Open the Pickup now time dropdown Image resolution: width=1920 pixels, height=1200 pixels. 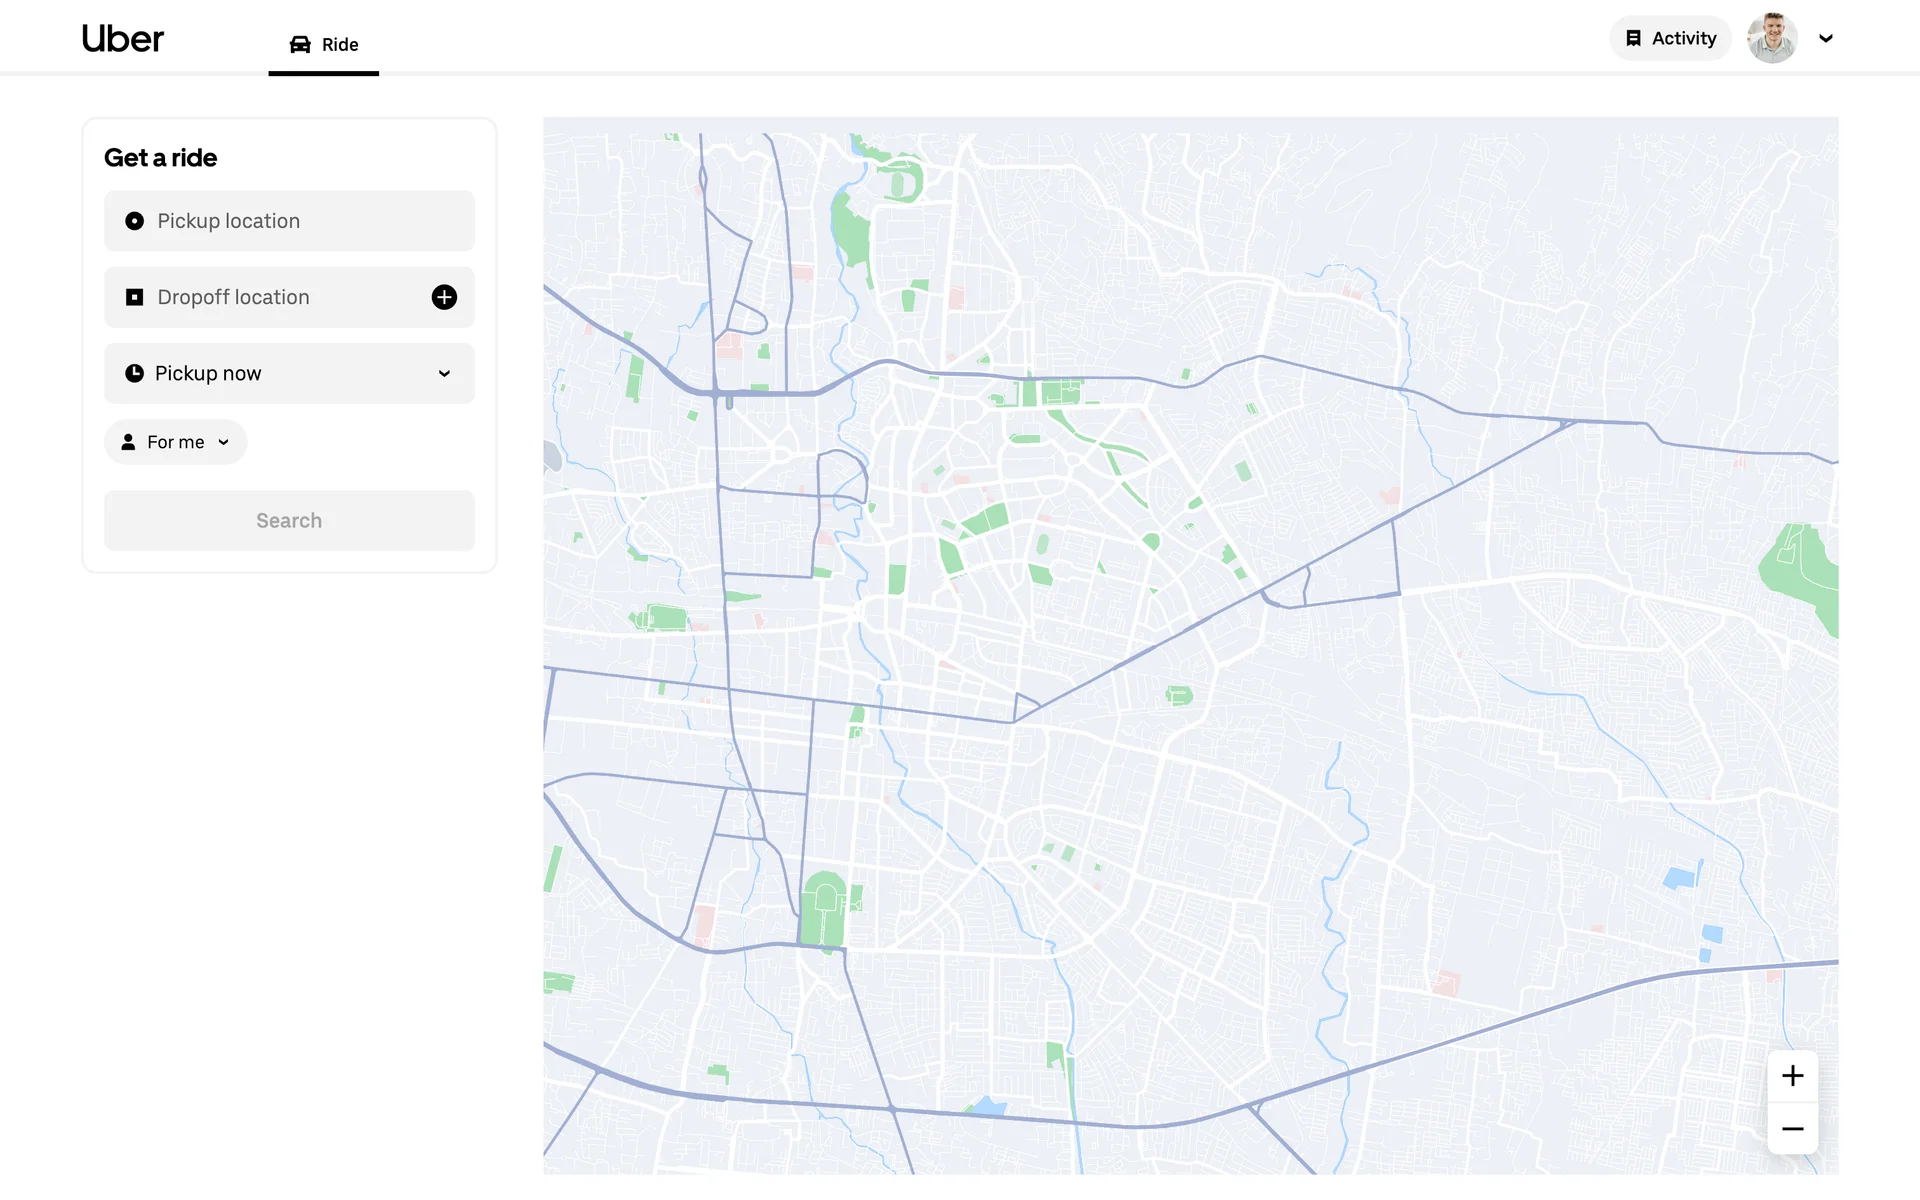(289, 373)
